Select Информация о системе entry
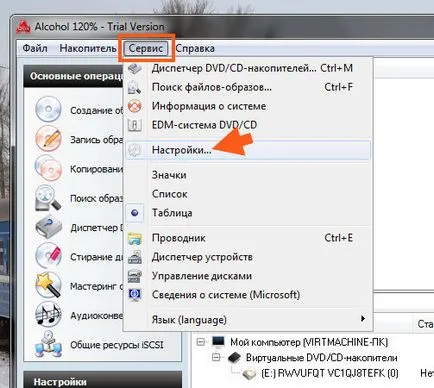Screen dimensions: 434x388 [248, 106]
